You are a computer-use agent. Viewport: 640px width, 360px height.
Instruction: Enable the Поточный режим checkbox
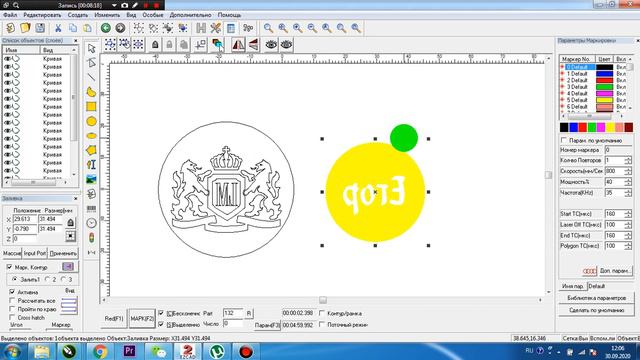pos(322,324)
